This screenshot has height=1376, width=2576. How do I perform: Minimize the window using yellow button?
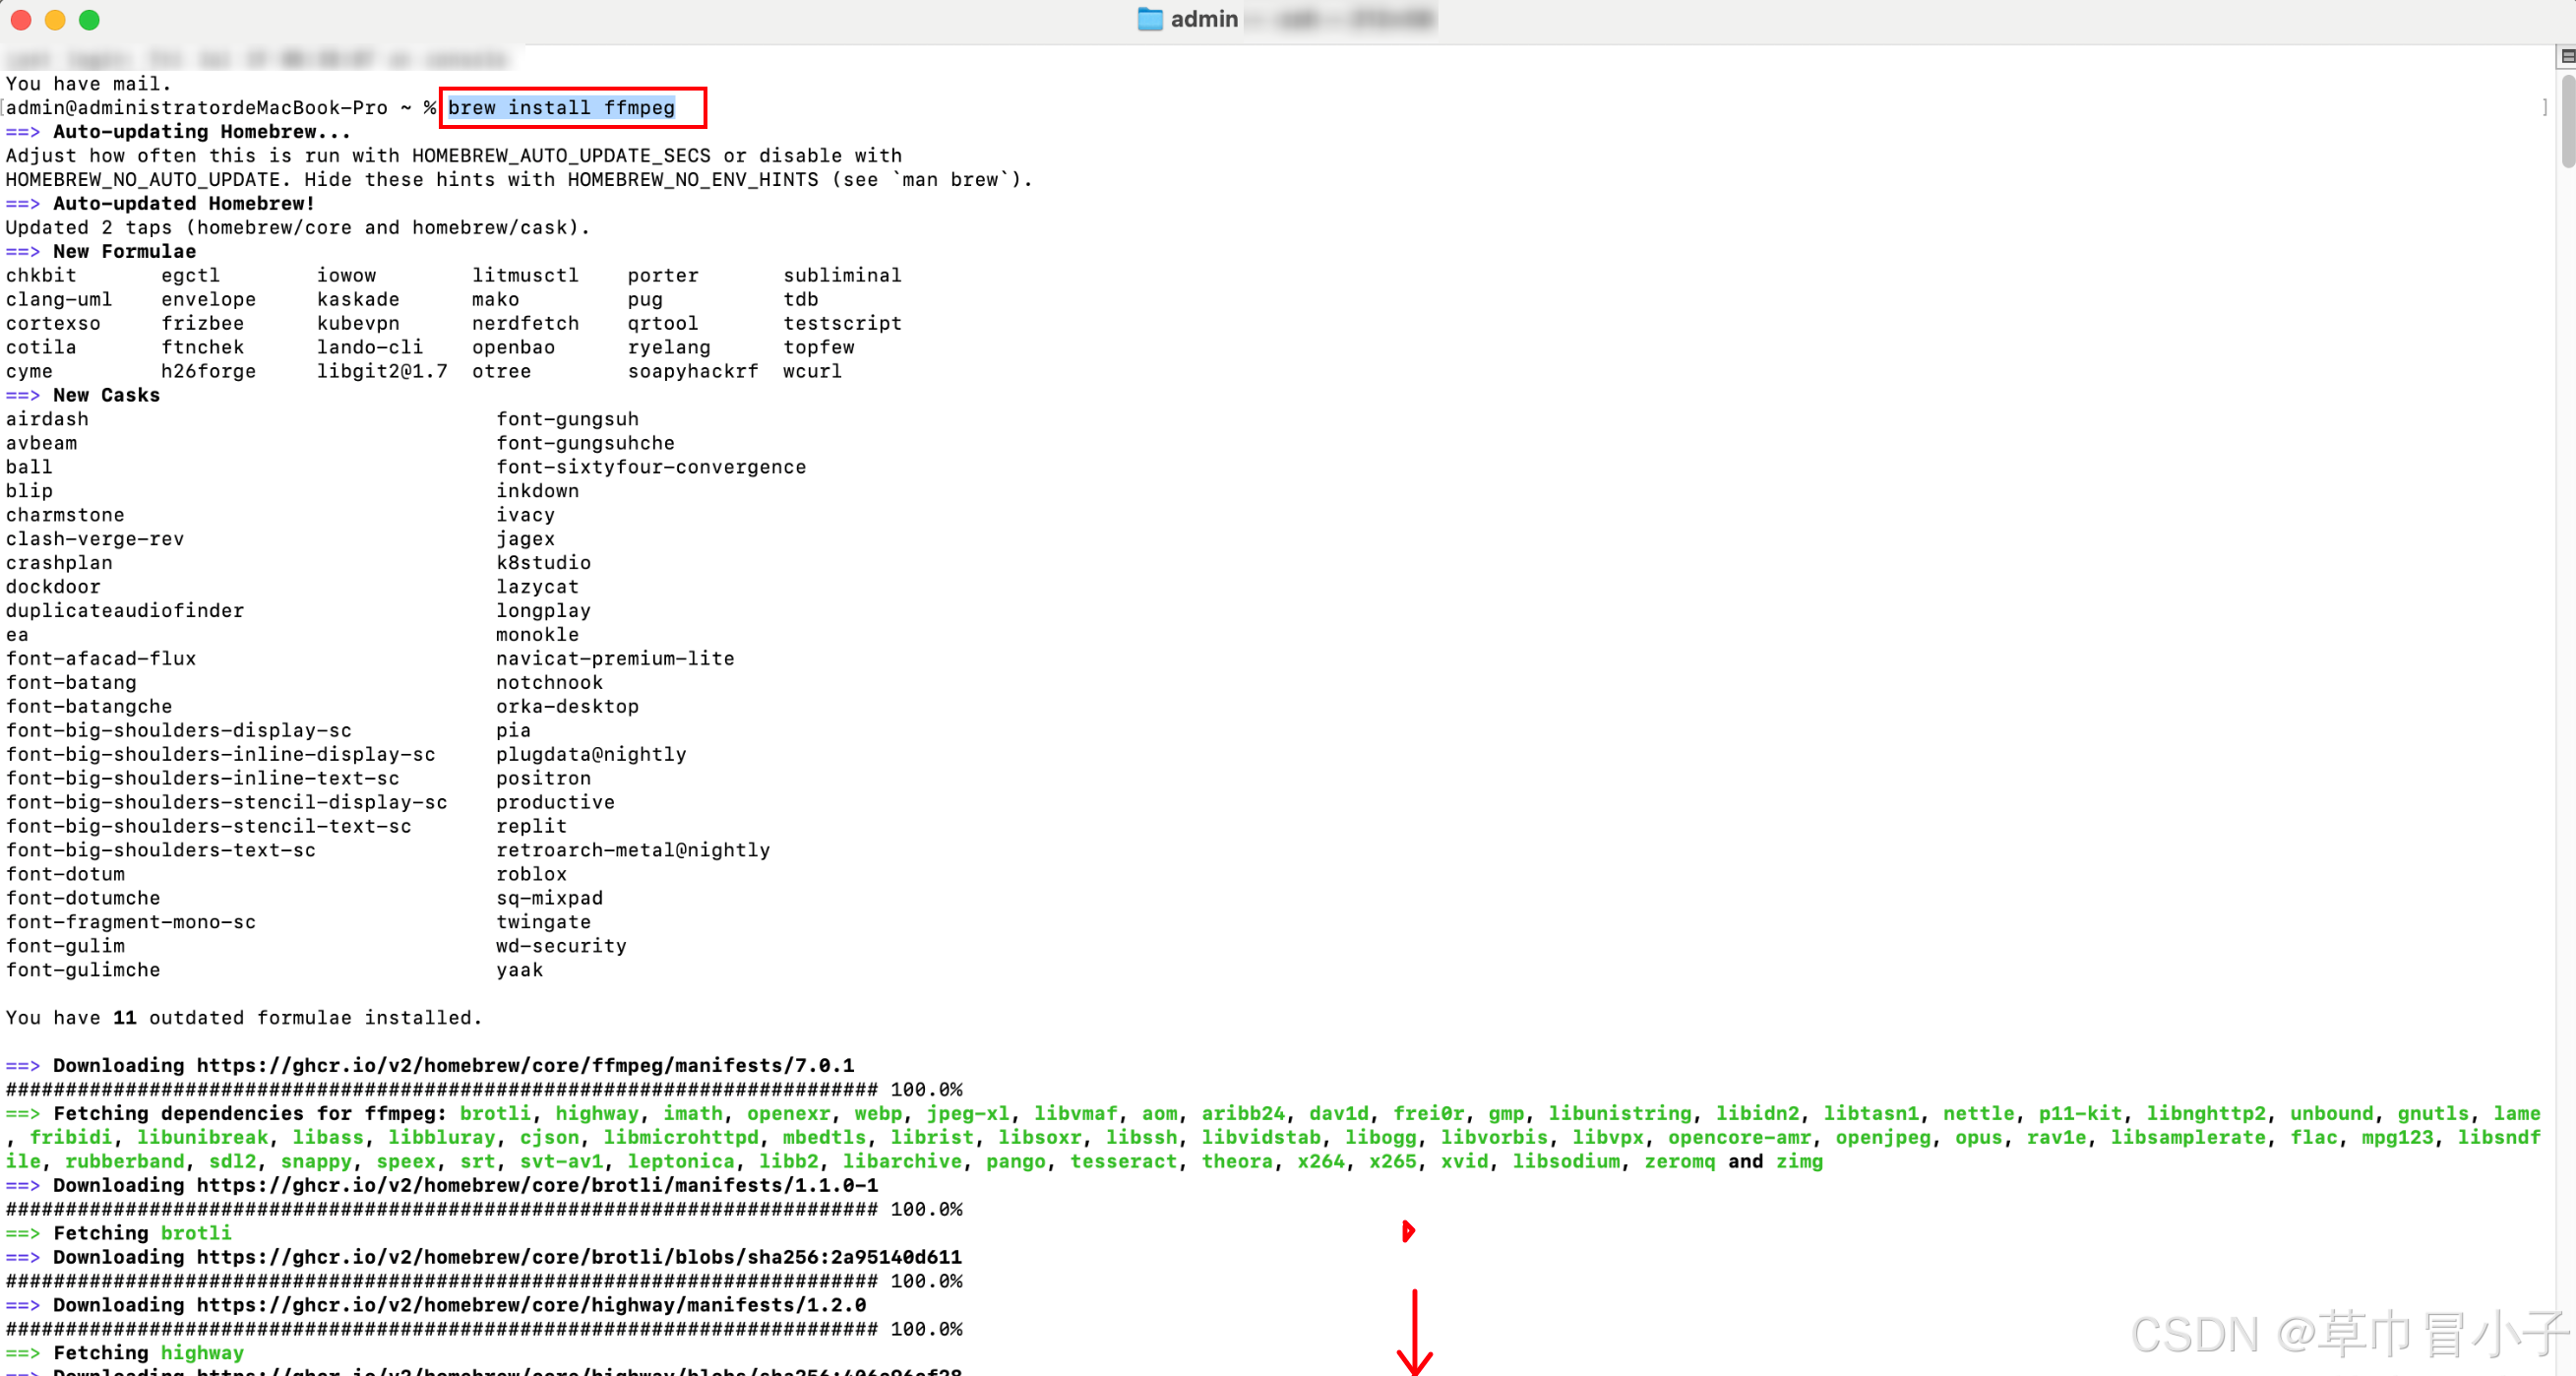point(55,19)
